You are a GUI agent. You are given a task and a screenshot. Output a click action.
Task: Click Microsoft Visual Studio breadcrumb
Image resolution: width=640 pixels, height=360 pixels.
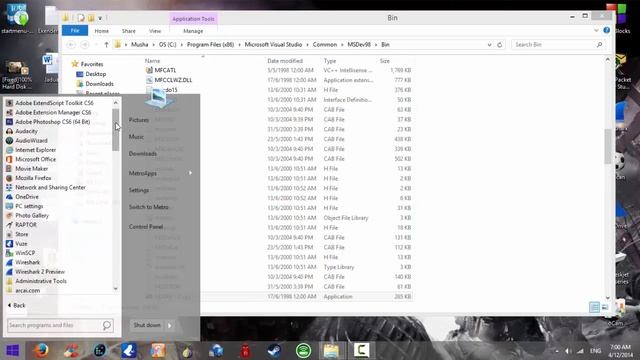273,44
